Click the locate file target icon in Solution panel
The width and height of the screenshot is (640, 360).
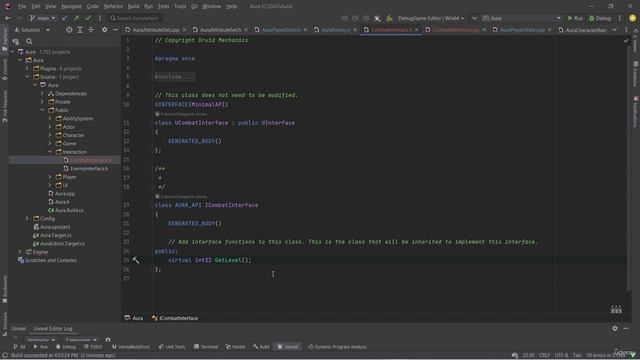pos(69,30)
